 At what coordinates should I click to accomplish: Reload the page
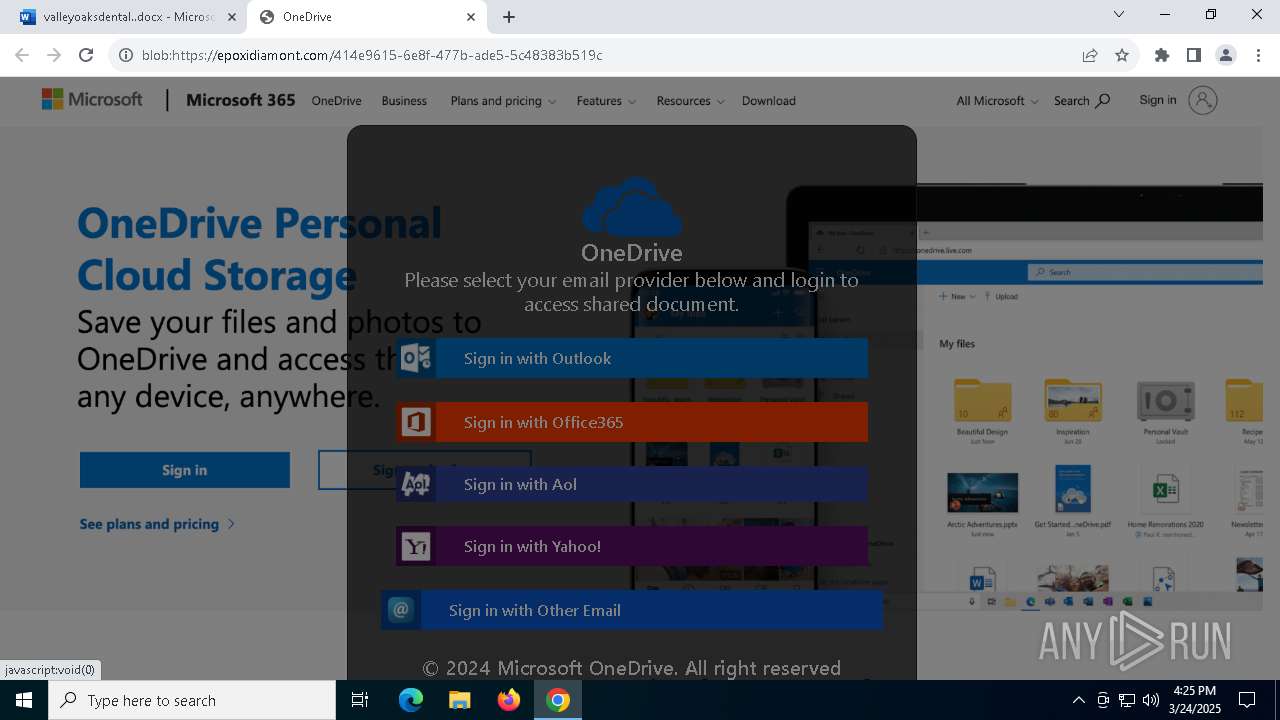(x=86, y=55)
